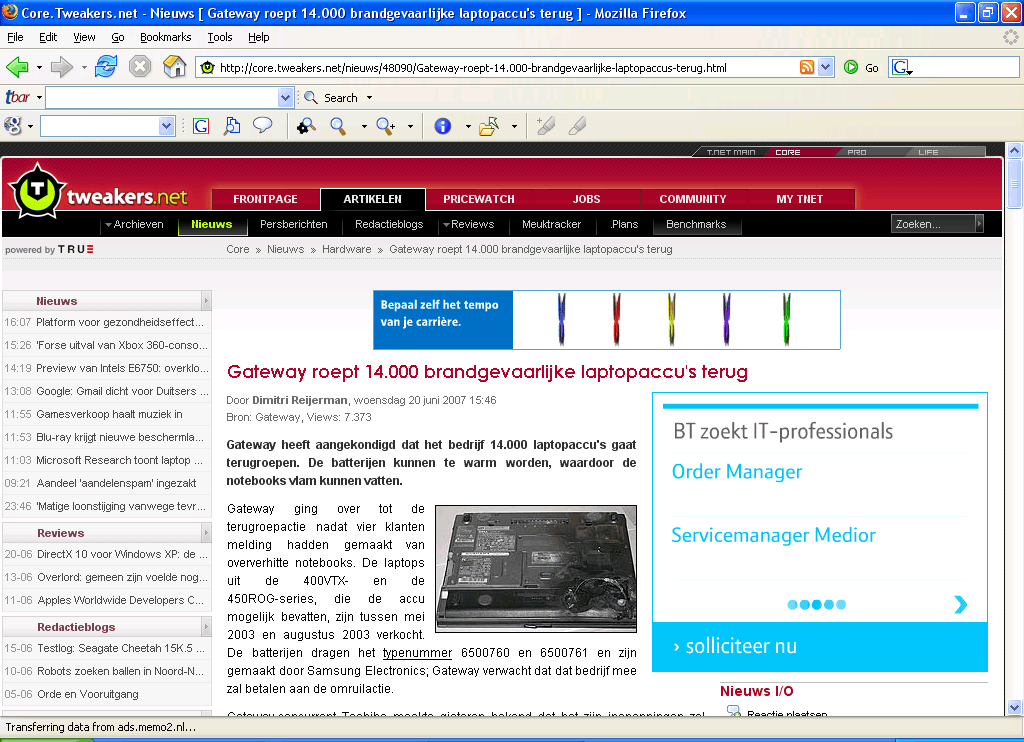The height and width of the screenshot is (742, 1024).
Task: Click the grey Forward arrow button
Action: click(61, 67)
